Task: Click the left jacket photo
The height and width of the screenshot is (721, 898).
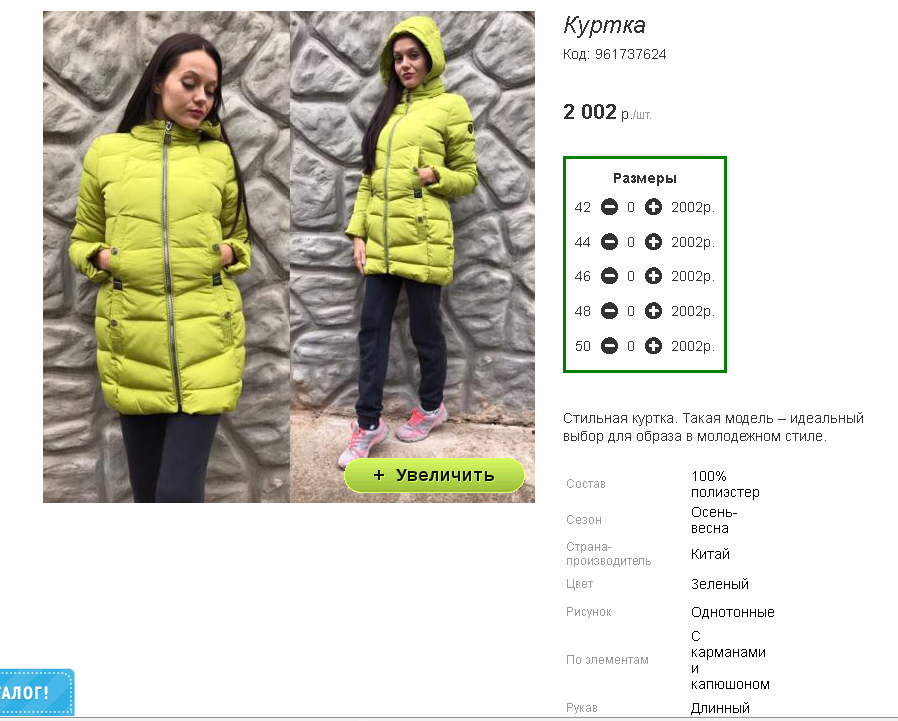Action: [x=167, y=257]
